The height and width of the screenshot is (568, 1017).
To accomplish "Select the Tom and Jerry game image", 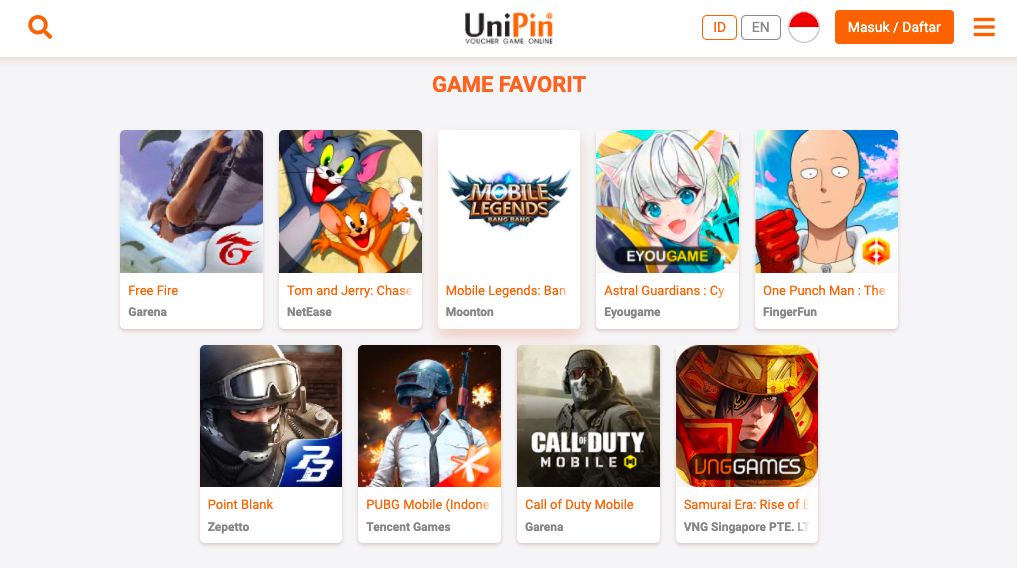I will point(350,201).
